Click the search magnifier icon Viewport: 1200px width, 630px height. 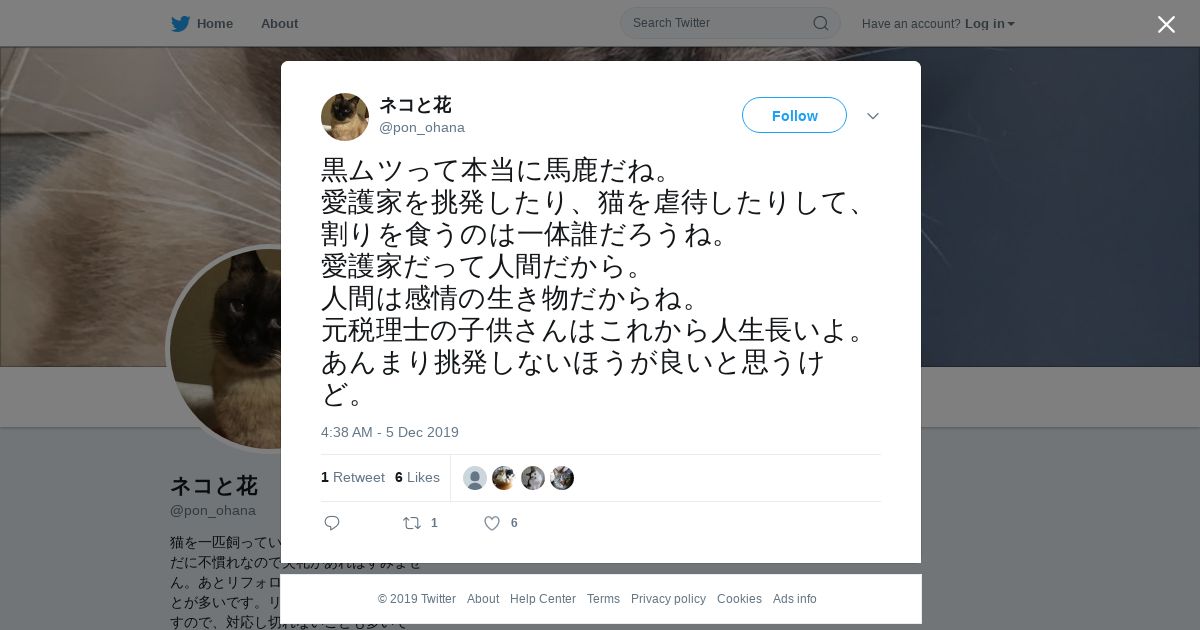pos(820,23)
